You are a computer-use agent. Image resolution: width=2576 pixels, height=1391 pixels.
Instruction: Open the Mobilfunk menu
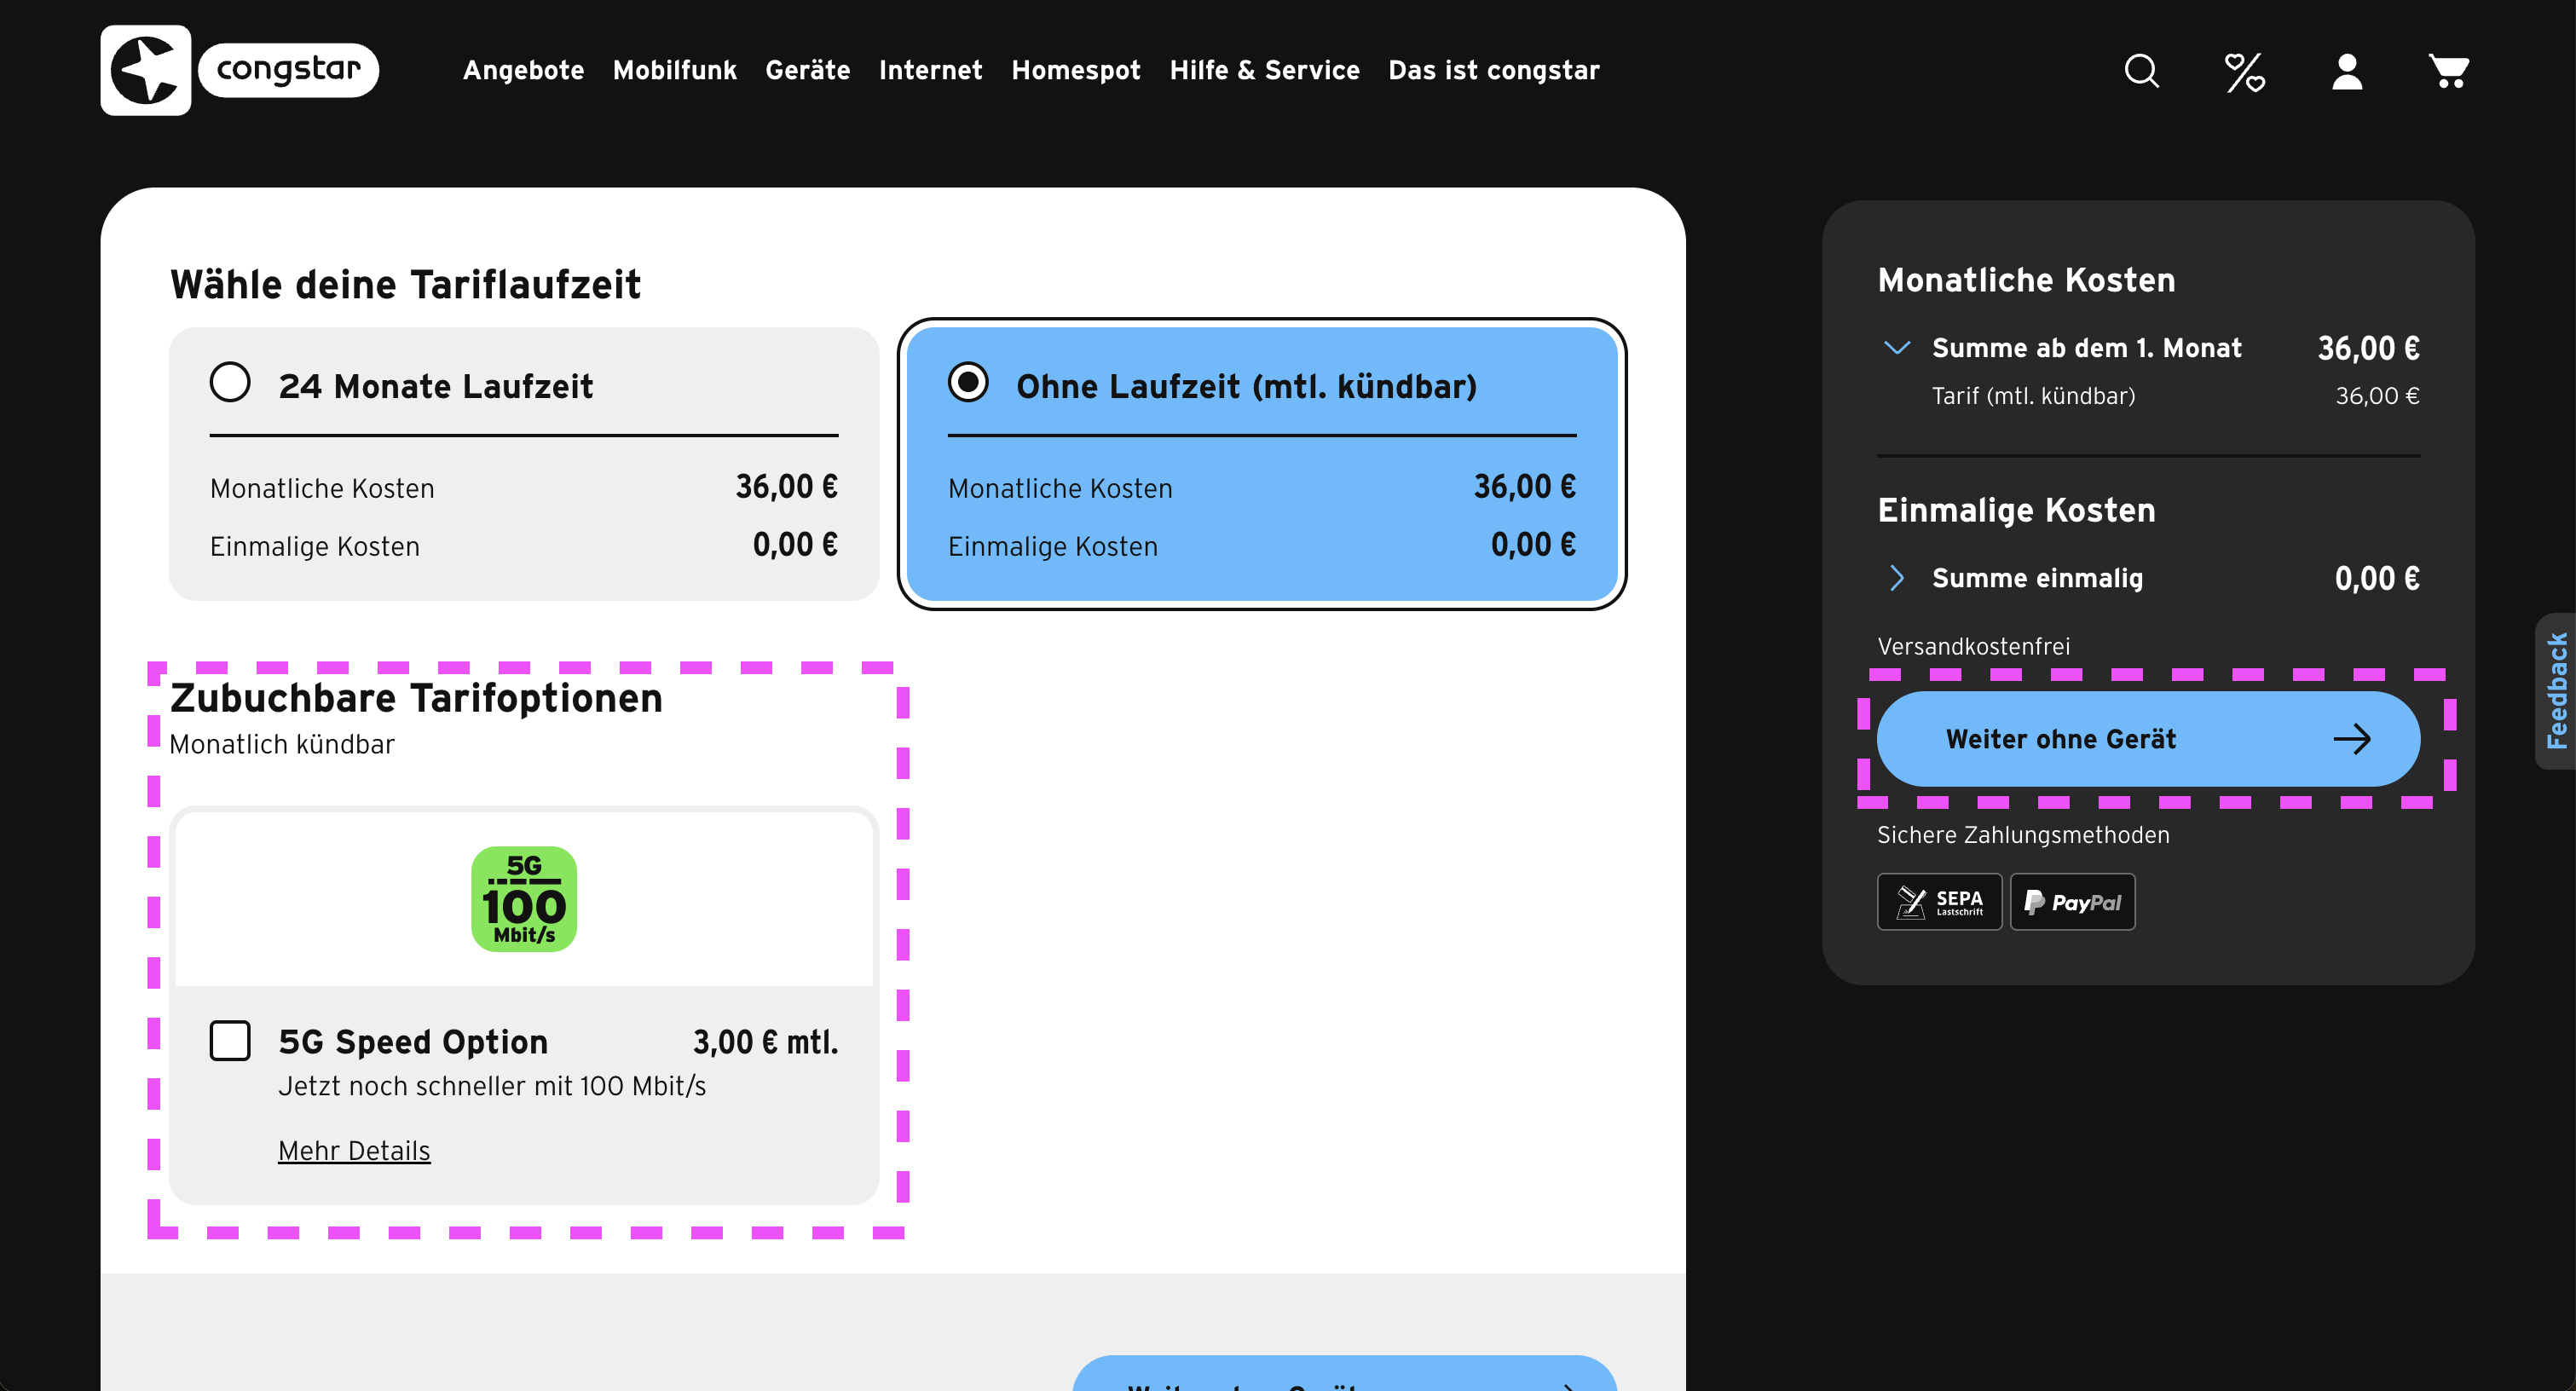click(674, 70)
